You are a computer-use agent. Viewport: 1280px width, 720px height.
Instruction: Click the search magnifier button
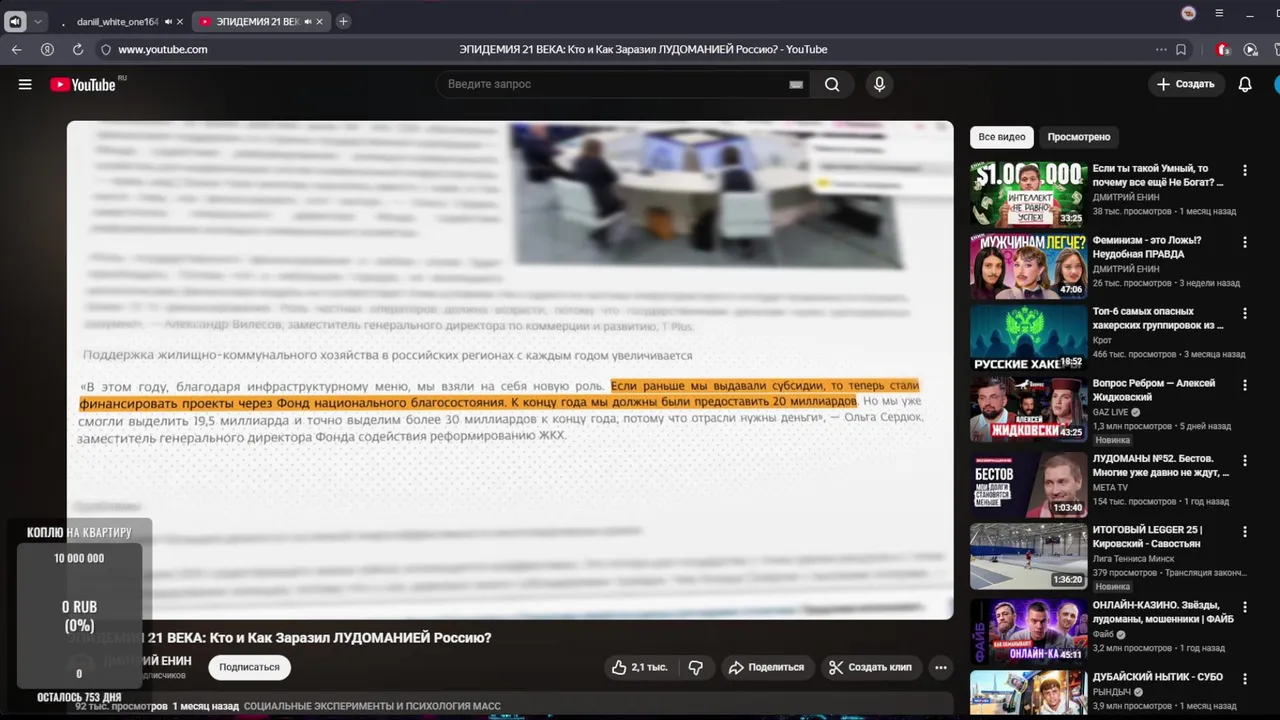pyautogui.click(x=832, y=85)
